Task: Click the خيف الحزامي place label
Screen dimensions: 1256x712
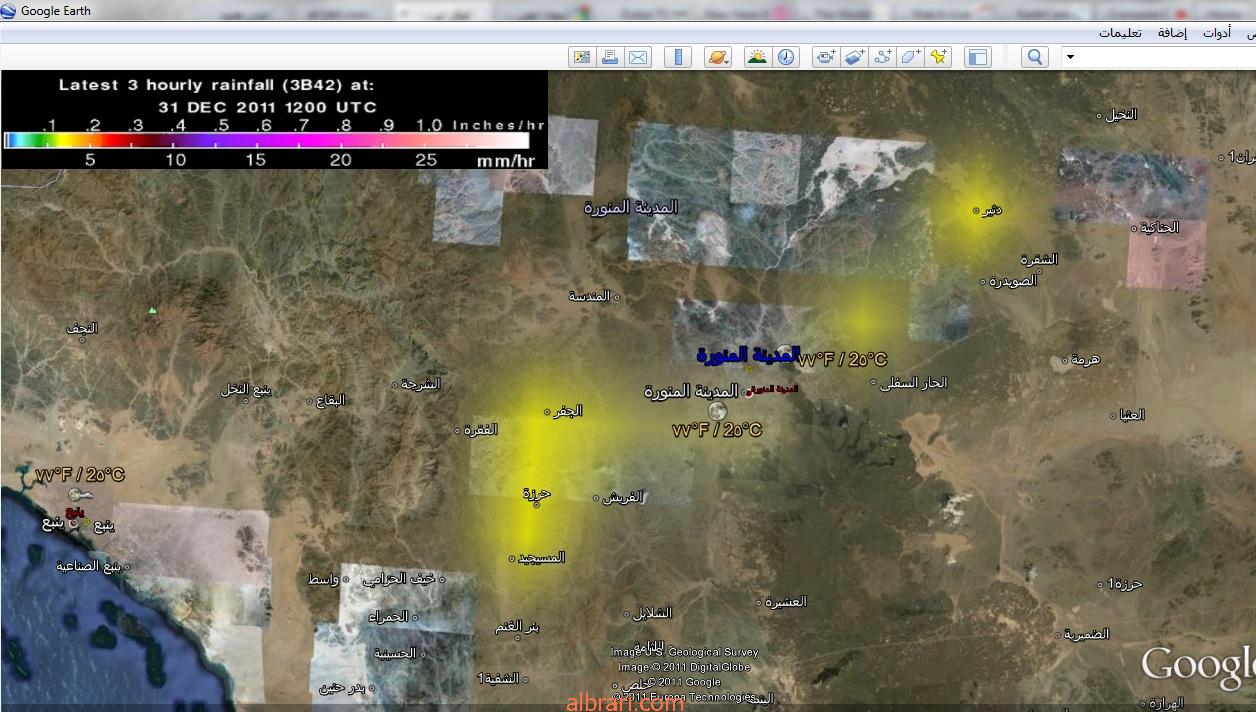Action: [x=399, y=578]
